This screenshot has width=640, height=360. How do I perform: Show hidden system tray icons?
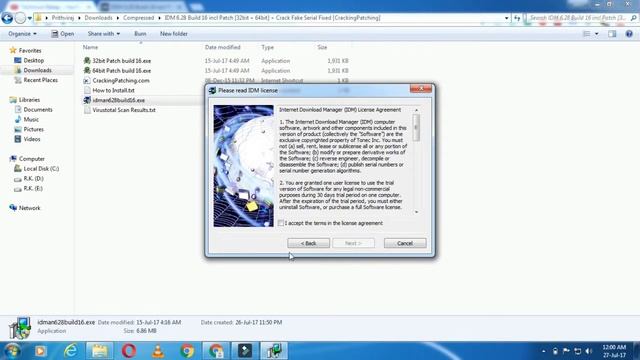pyautogui.click(x=544, y=351)
